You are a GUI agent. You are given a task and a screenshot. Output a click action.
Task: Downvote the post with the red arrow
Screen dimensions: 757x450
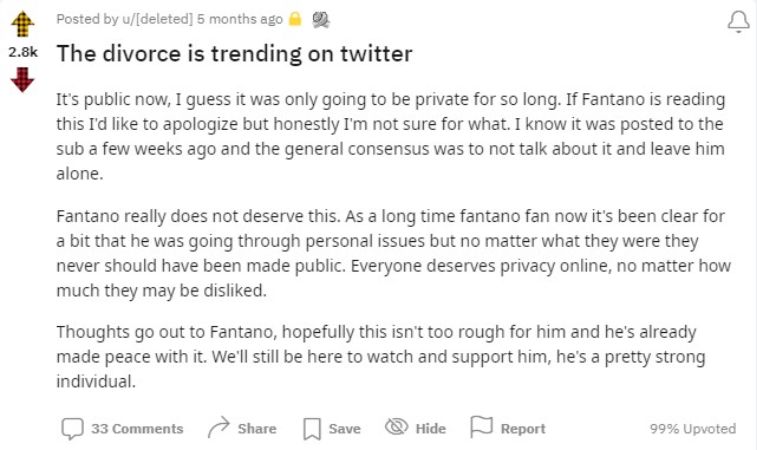point(22,80)
